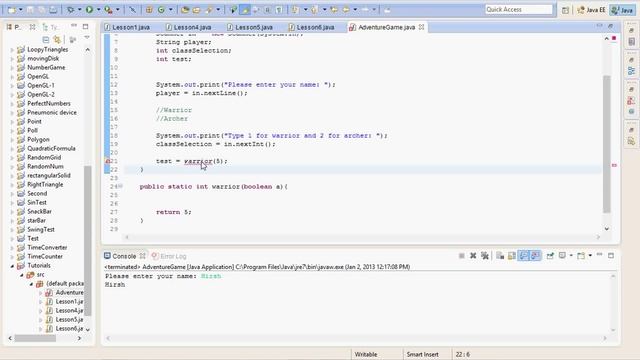Toggle Link with Editor in Package Explorer
This screenshot has width=640, height=360.
point(57,39)
